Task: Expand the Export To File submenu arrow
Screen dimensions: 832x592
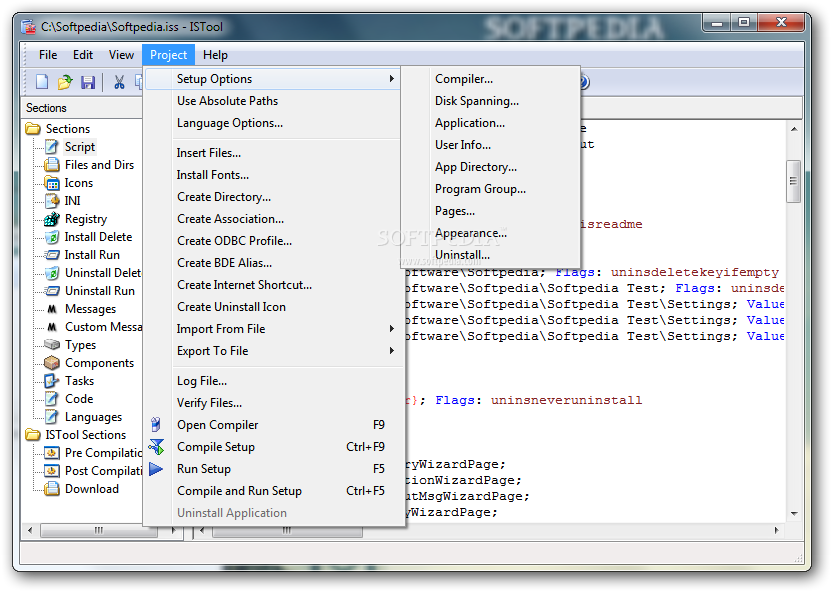Action: 392,351
